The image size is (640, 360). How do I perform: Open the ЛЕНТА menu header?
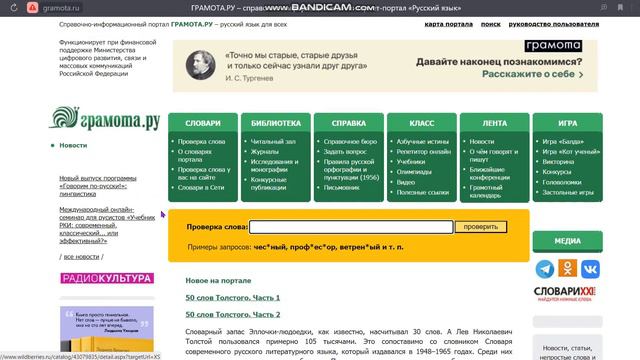click(x=495, y=123)
